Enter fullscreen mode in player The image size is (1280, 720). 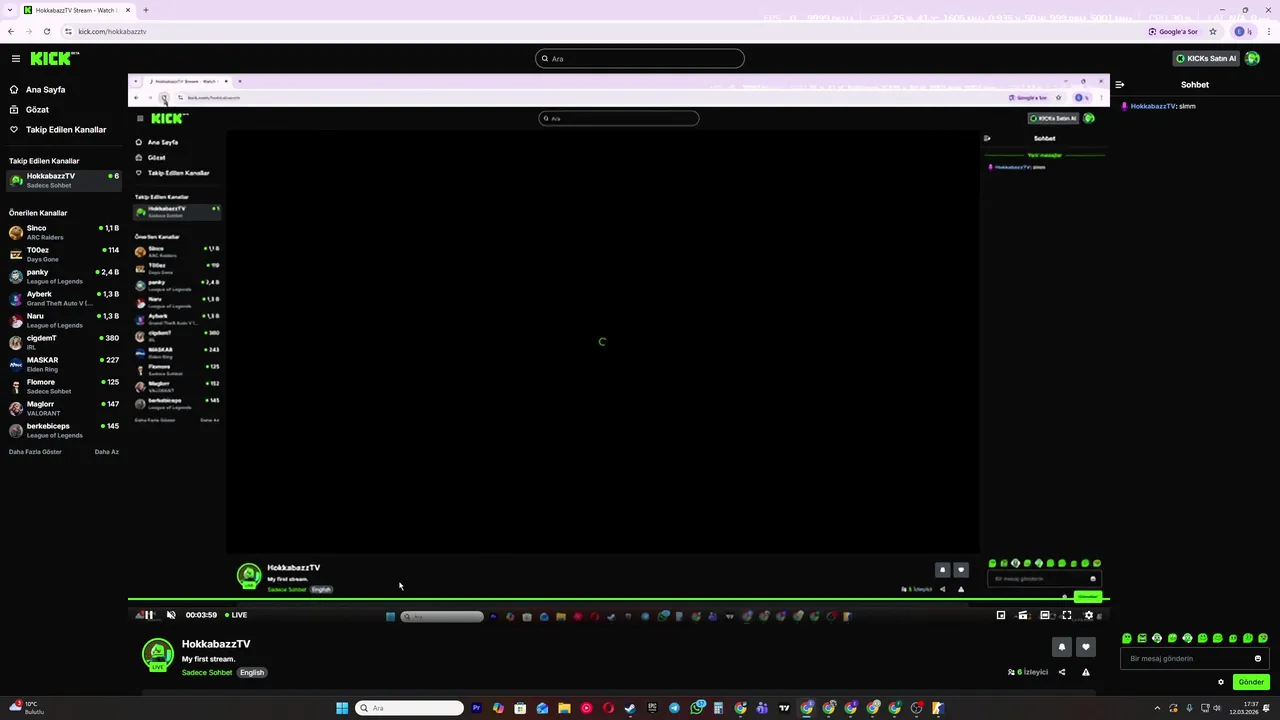pyautogui.click(x=1067, y=615)
